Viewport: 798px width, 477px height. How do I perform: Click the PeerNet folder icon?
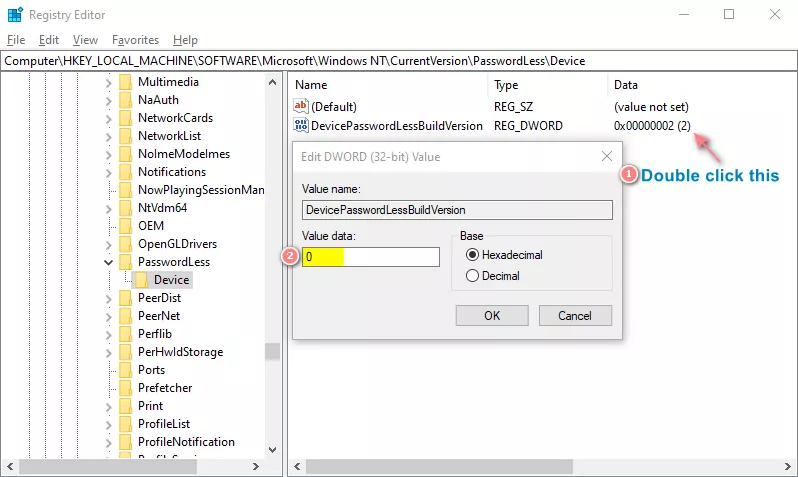click(125, 316)
